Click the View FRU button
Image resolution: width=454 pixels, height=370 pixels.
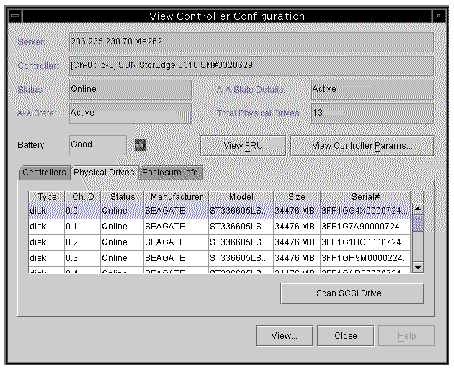coord(243,146)
